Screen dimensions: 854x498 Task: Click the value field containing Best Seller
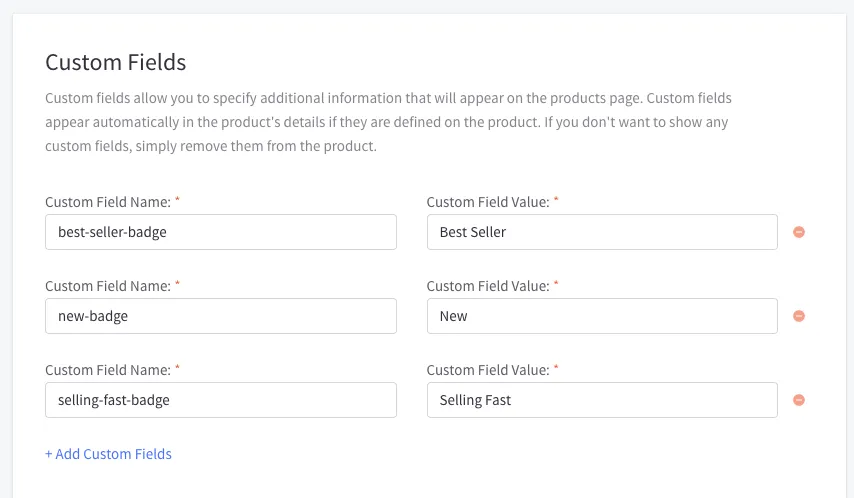601,232
